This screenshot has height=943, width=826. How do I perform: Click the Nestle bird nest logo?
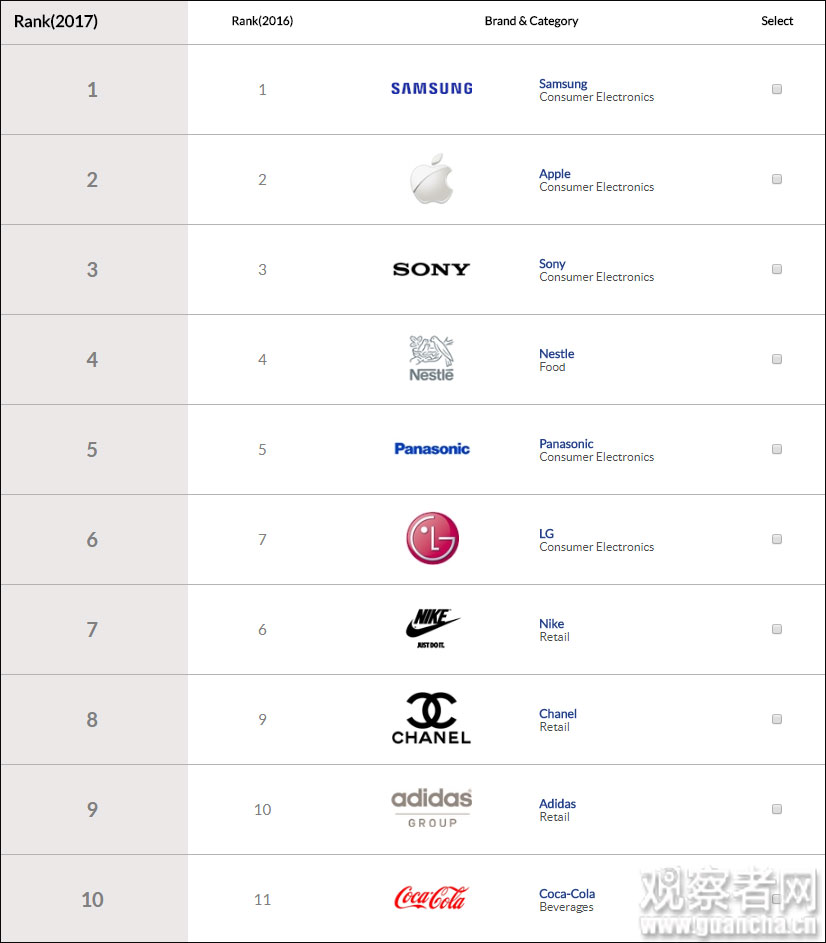(431, 358)
